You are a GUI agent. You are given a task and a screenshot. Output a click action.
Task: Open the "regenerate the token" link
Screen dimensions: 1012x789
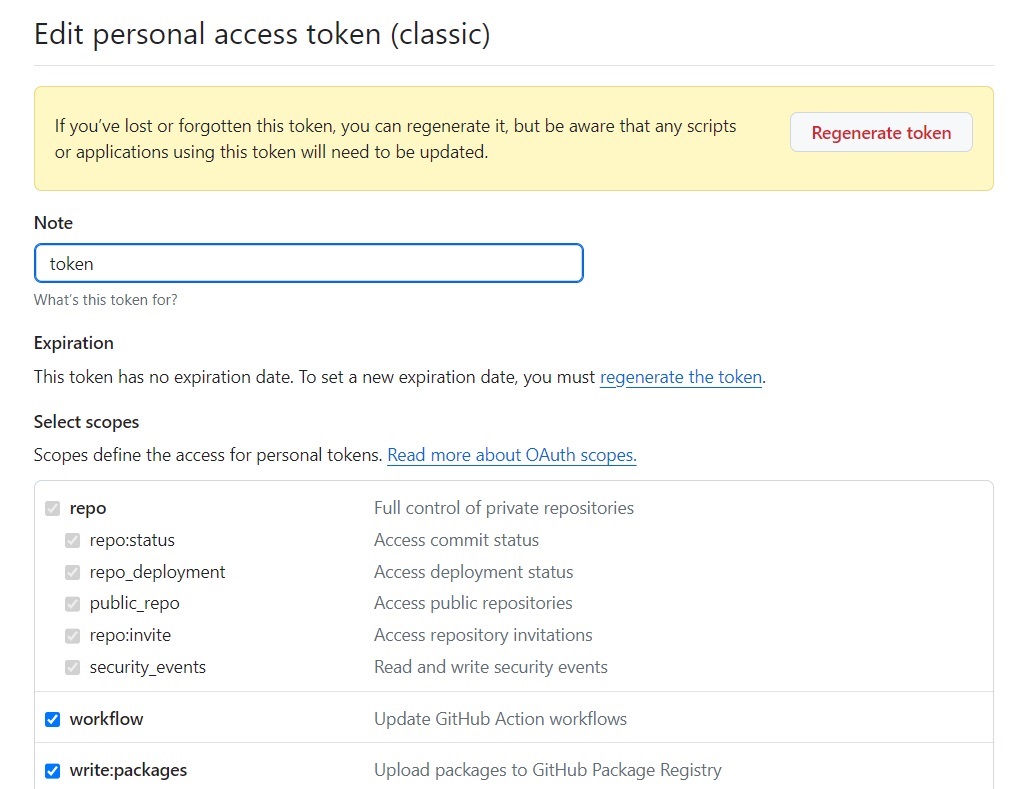(681, 377)
